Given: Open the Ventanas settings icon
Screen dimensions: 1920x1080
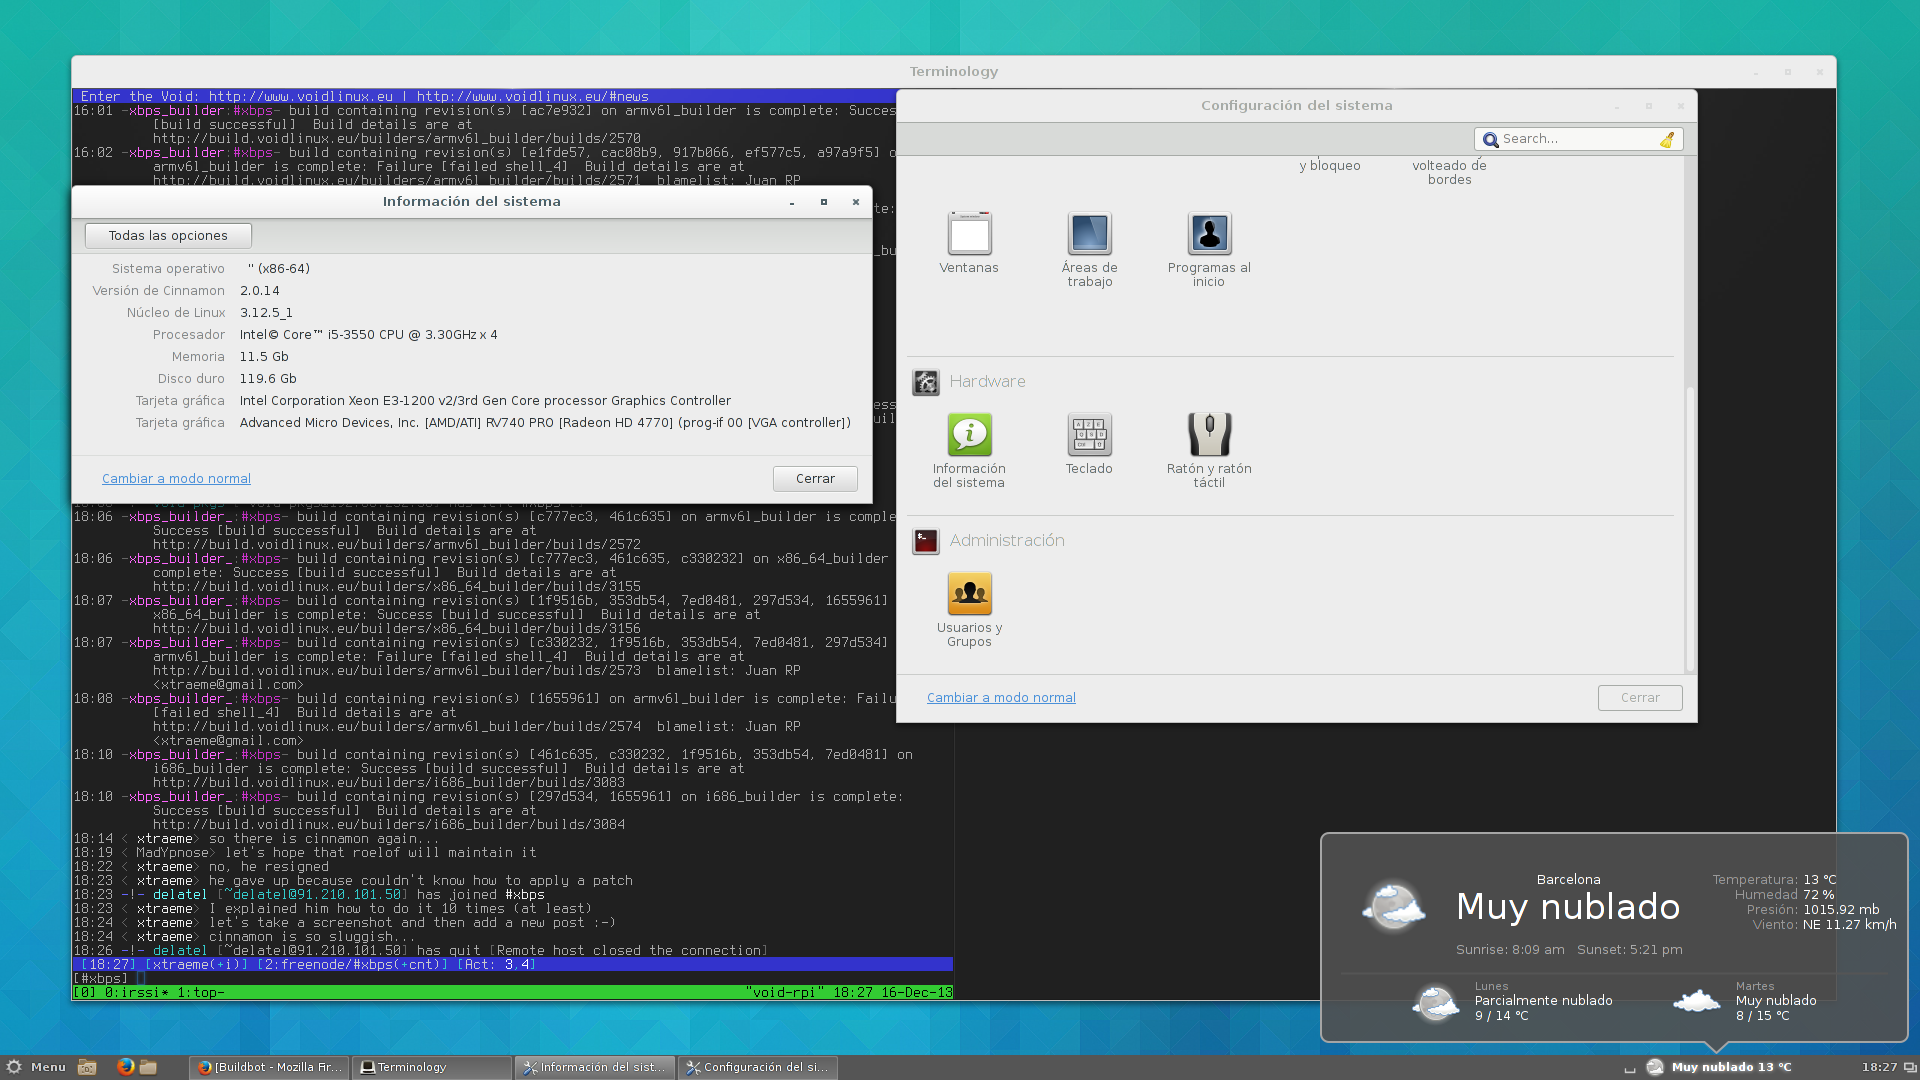Looking at the screenshot, I should click(969, 234).
